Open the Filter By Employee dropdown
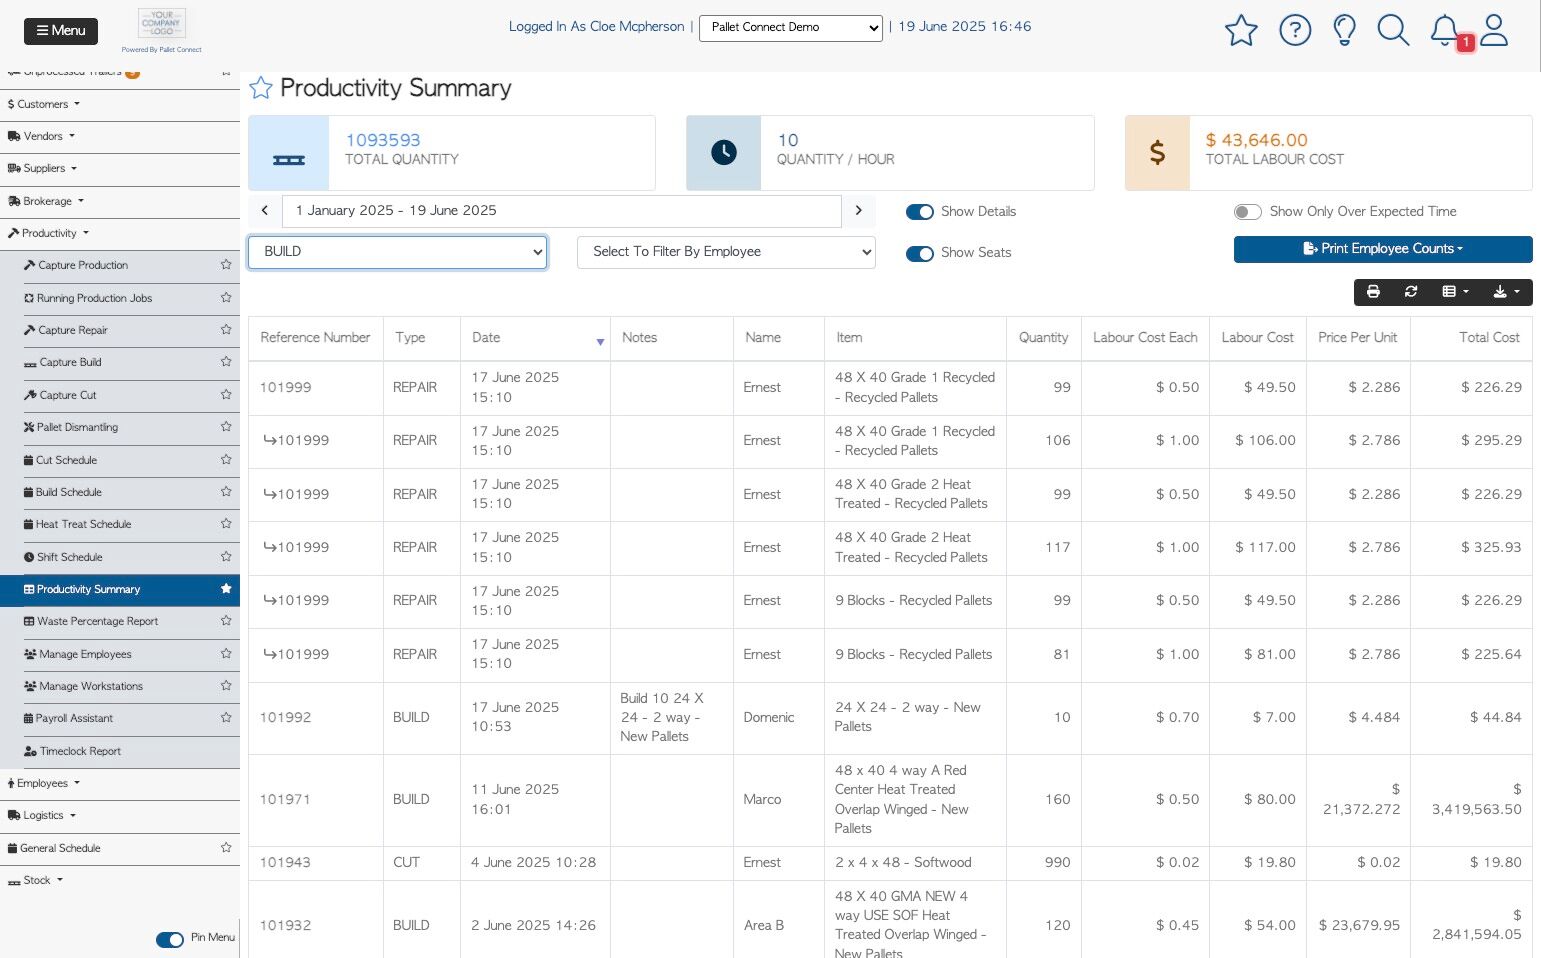 coord(726,252)
